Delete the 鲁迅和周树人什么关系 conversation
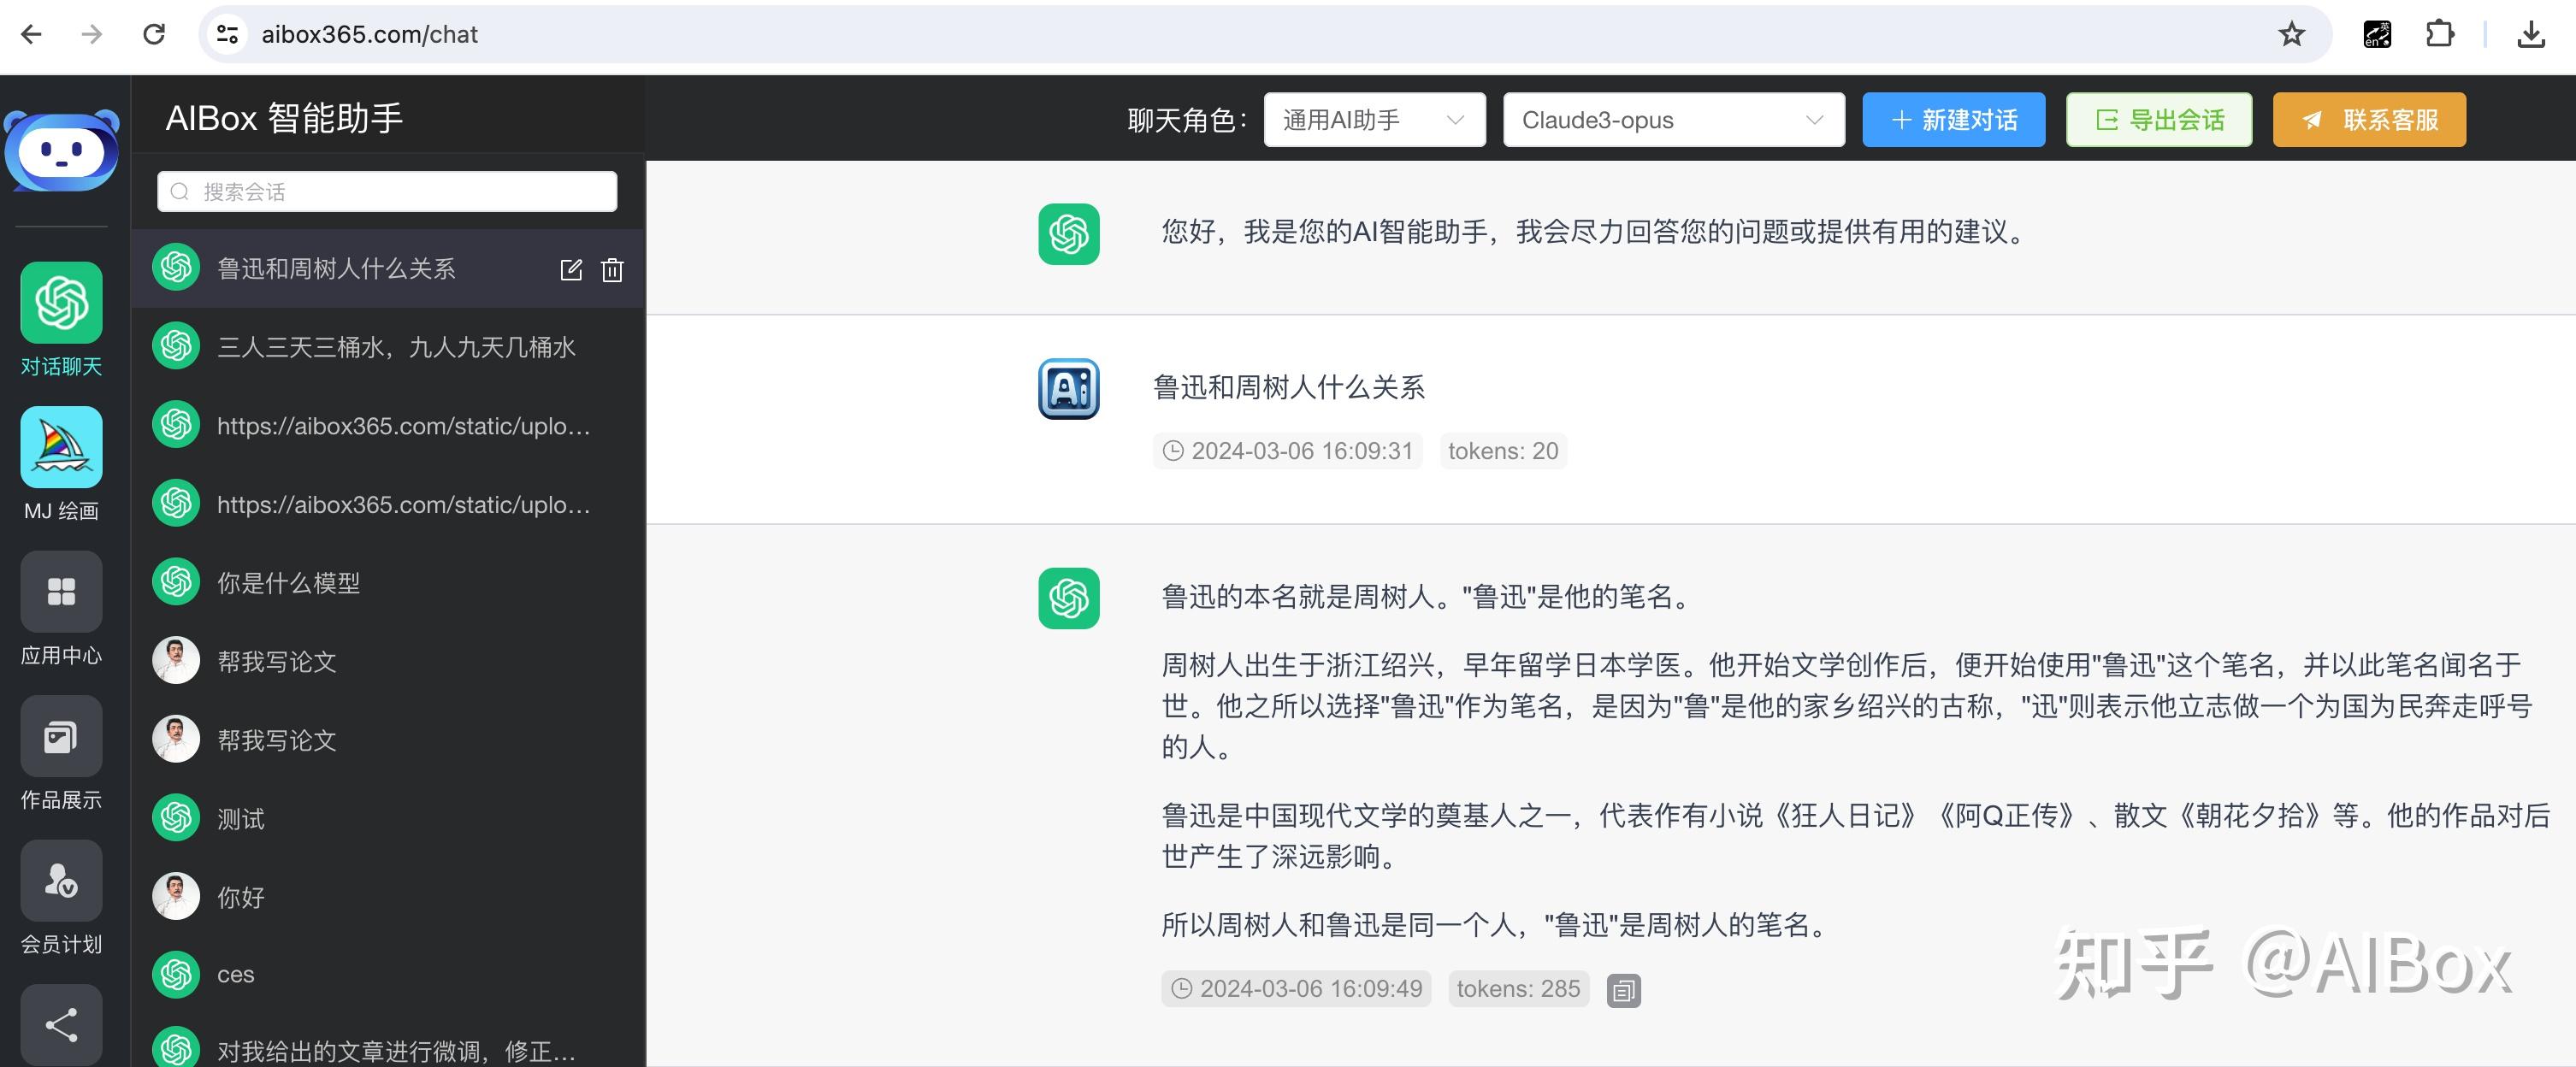The width and height of the screenshot is (2576, 1067). click(611, 270)
